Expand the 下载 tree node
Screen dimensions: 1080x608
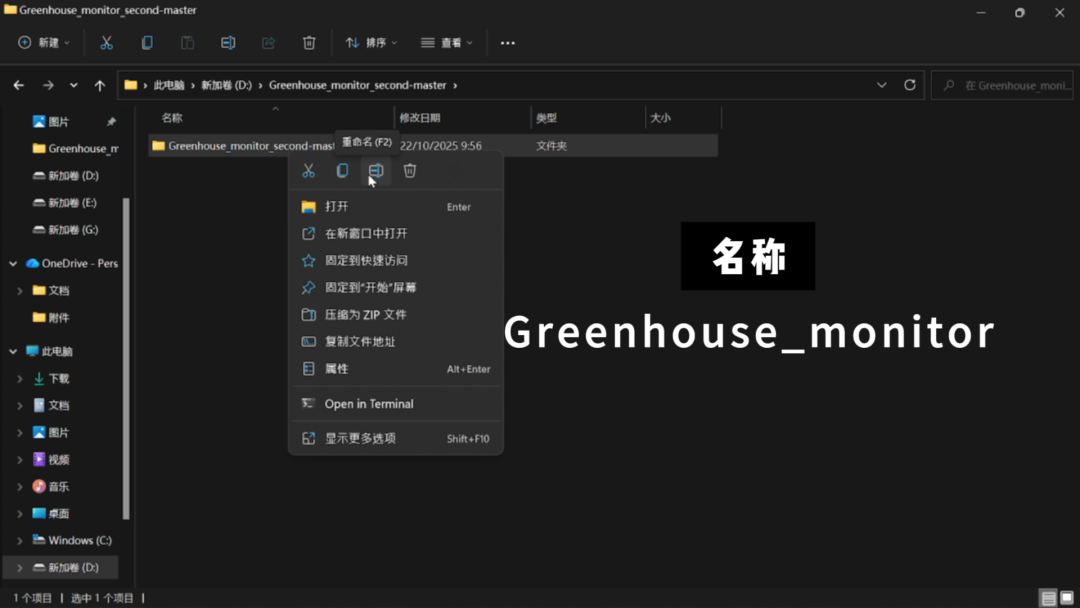20,379
